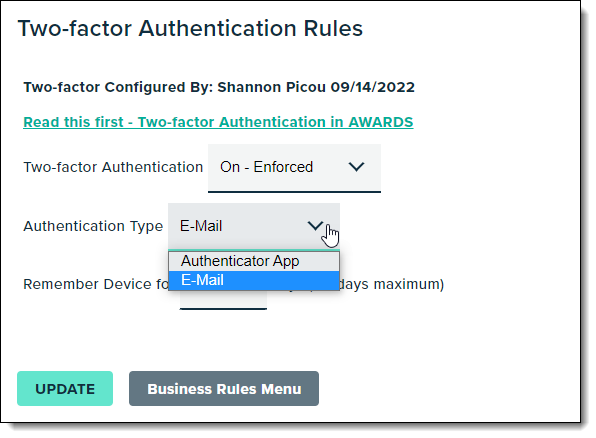
Task: Click the 'days maximum)' text
Action: 391,284
